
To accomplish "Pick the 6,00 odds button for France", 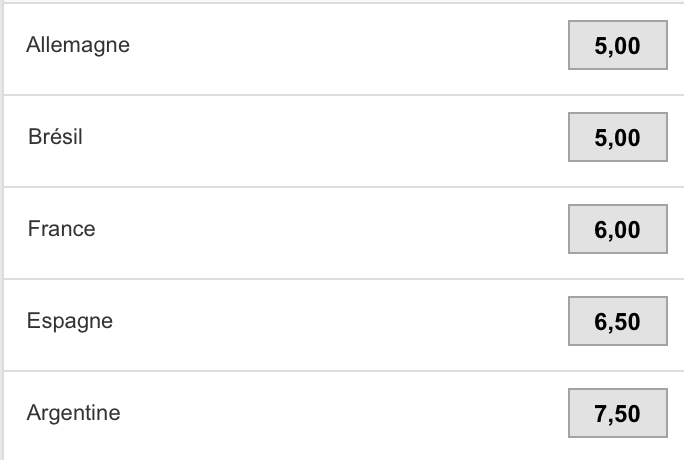I will 618,229.
